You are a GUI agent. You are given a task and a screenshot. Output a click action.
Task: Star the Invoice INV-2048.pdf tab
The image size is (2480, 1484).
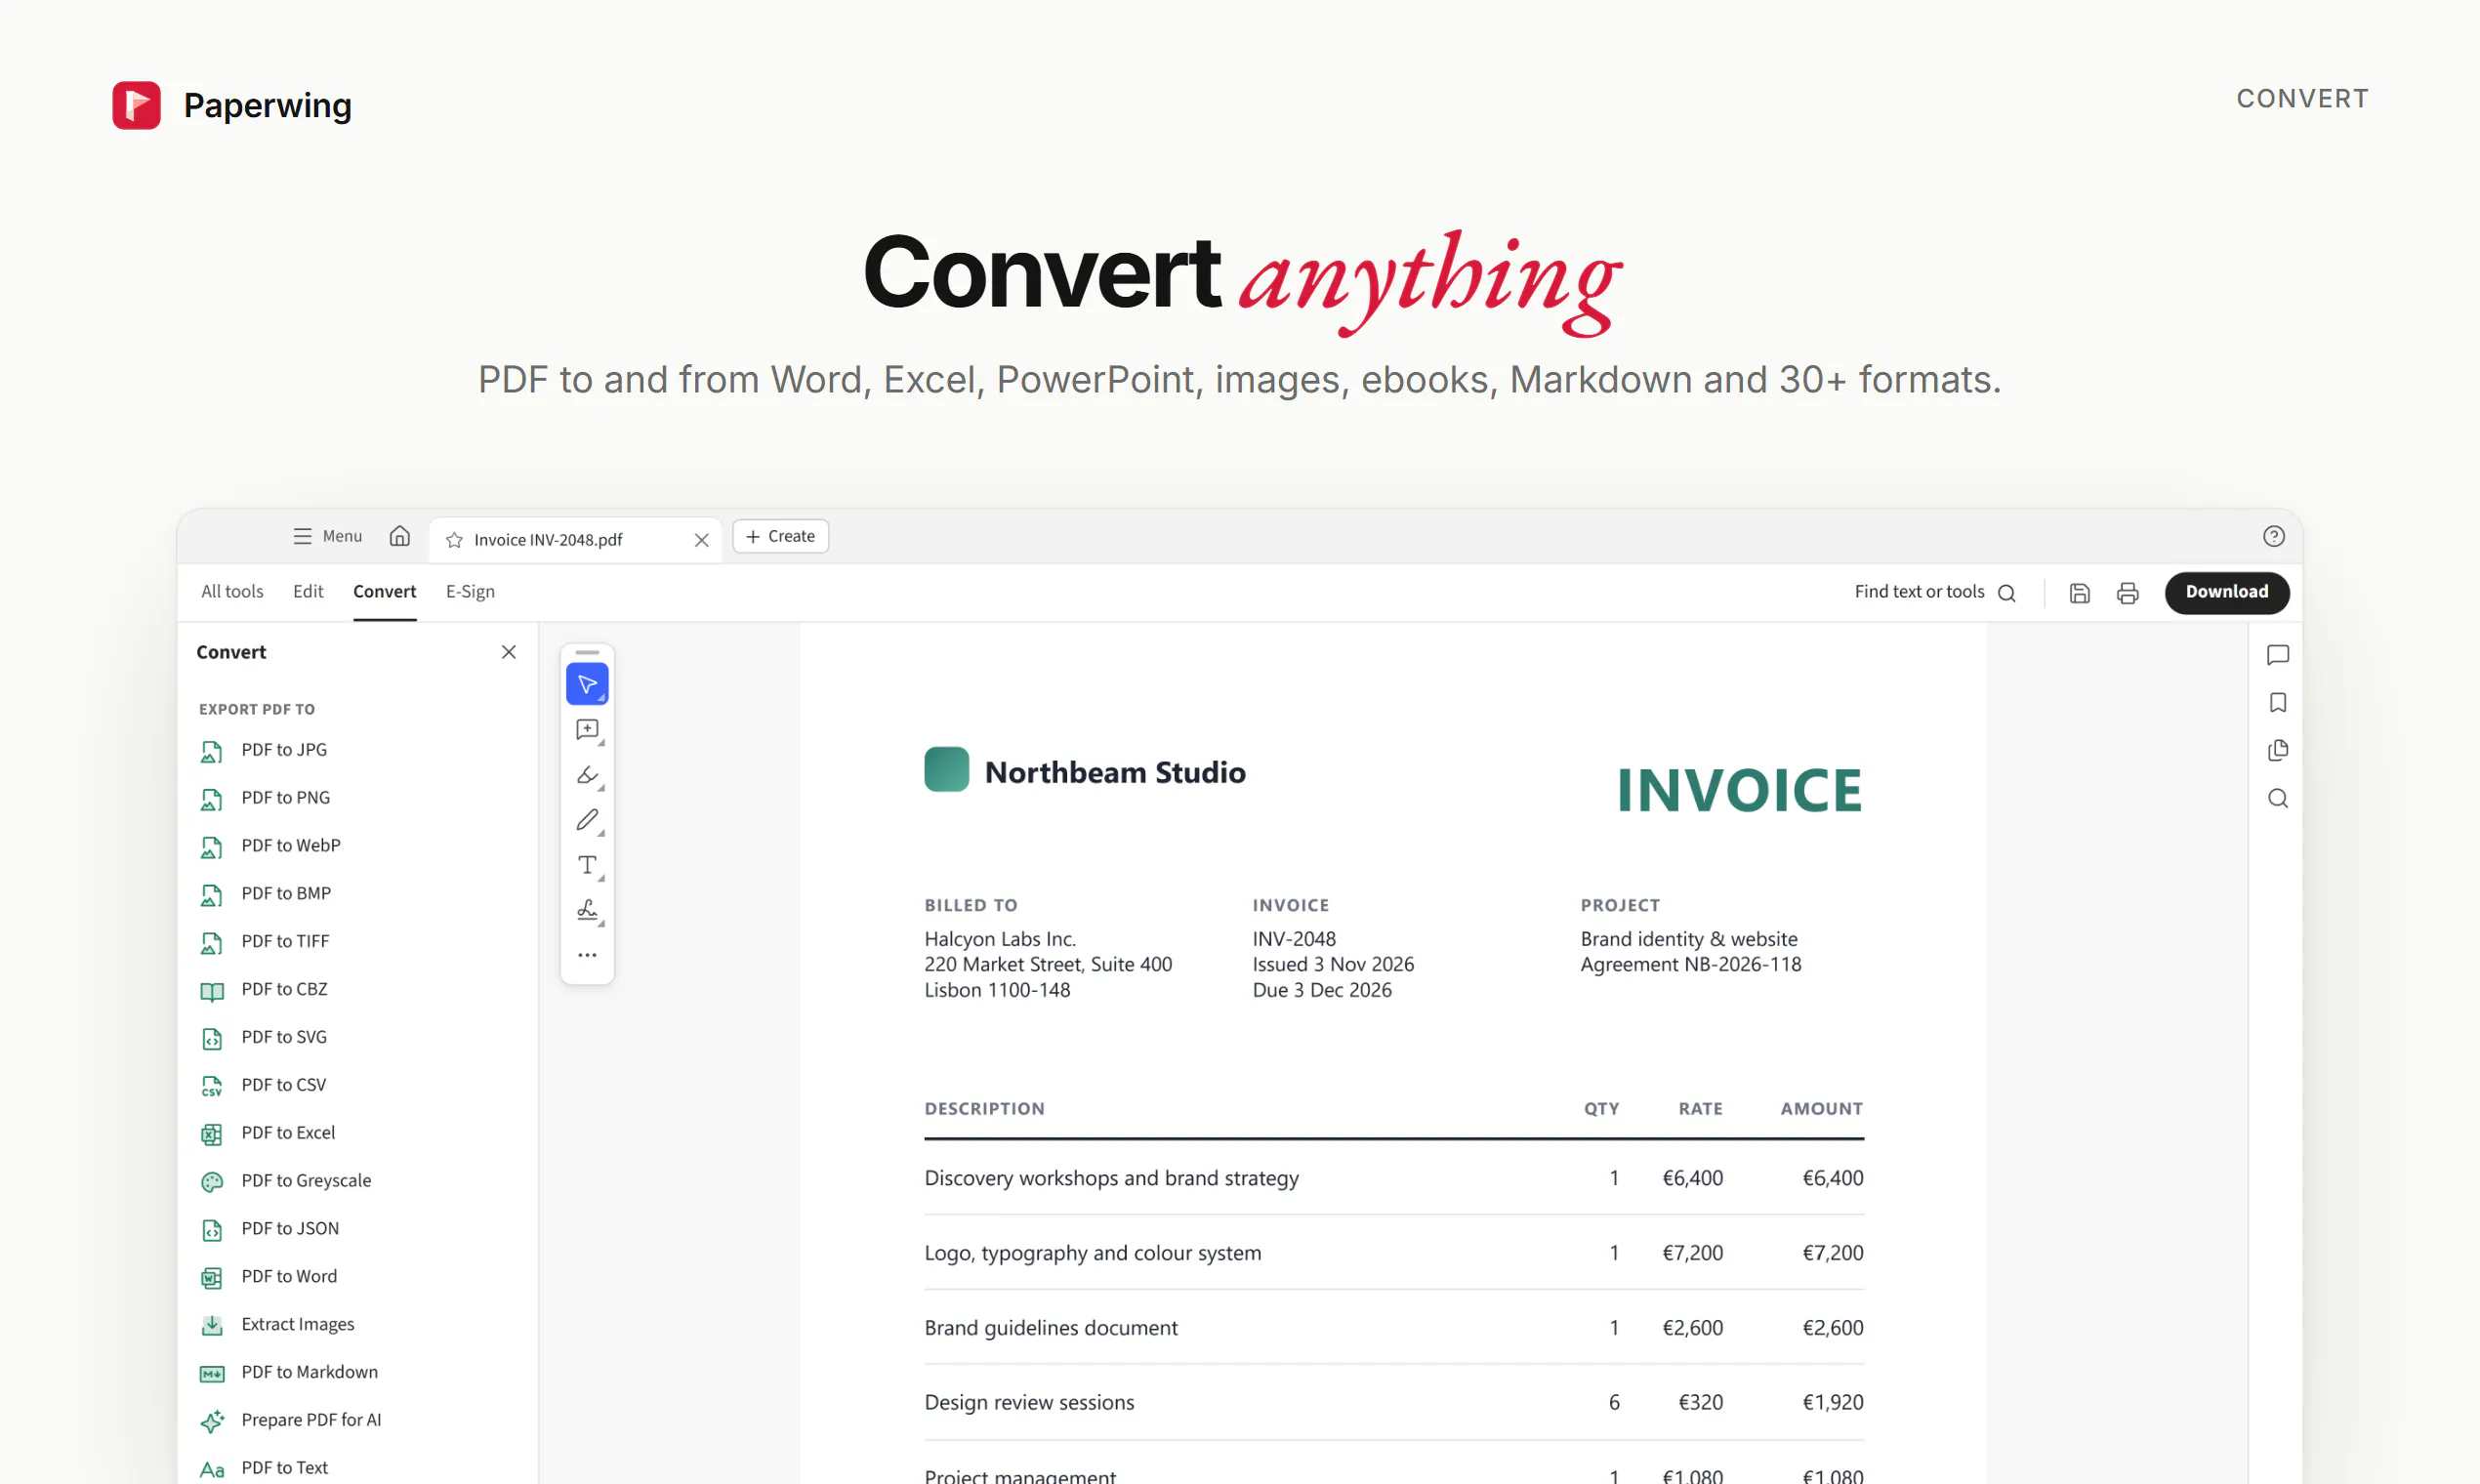tap(454, 540)
